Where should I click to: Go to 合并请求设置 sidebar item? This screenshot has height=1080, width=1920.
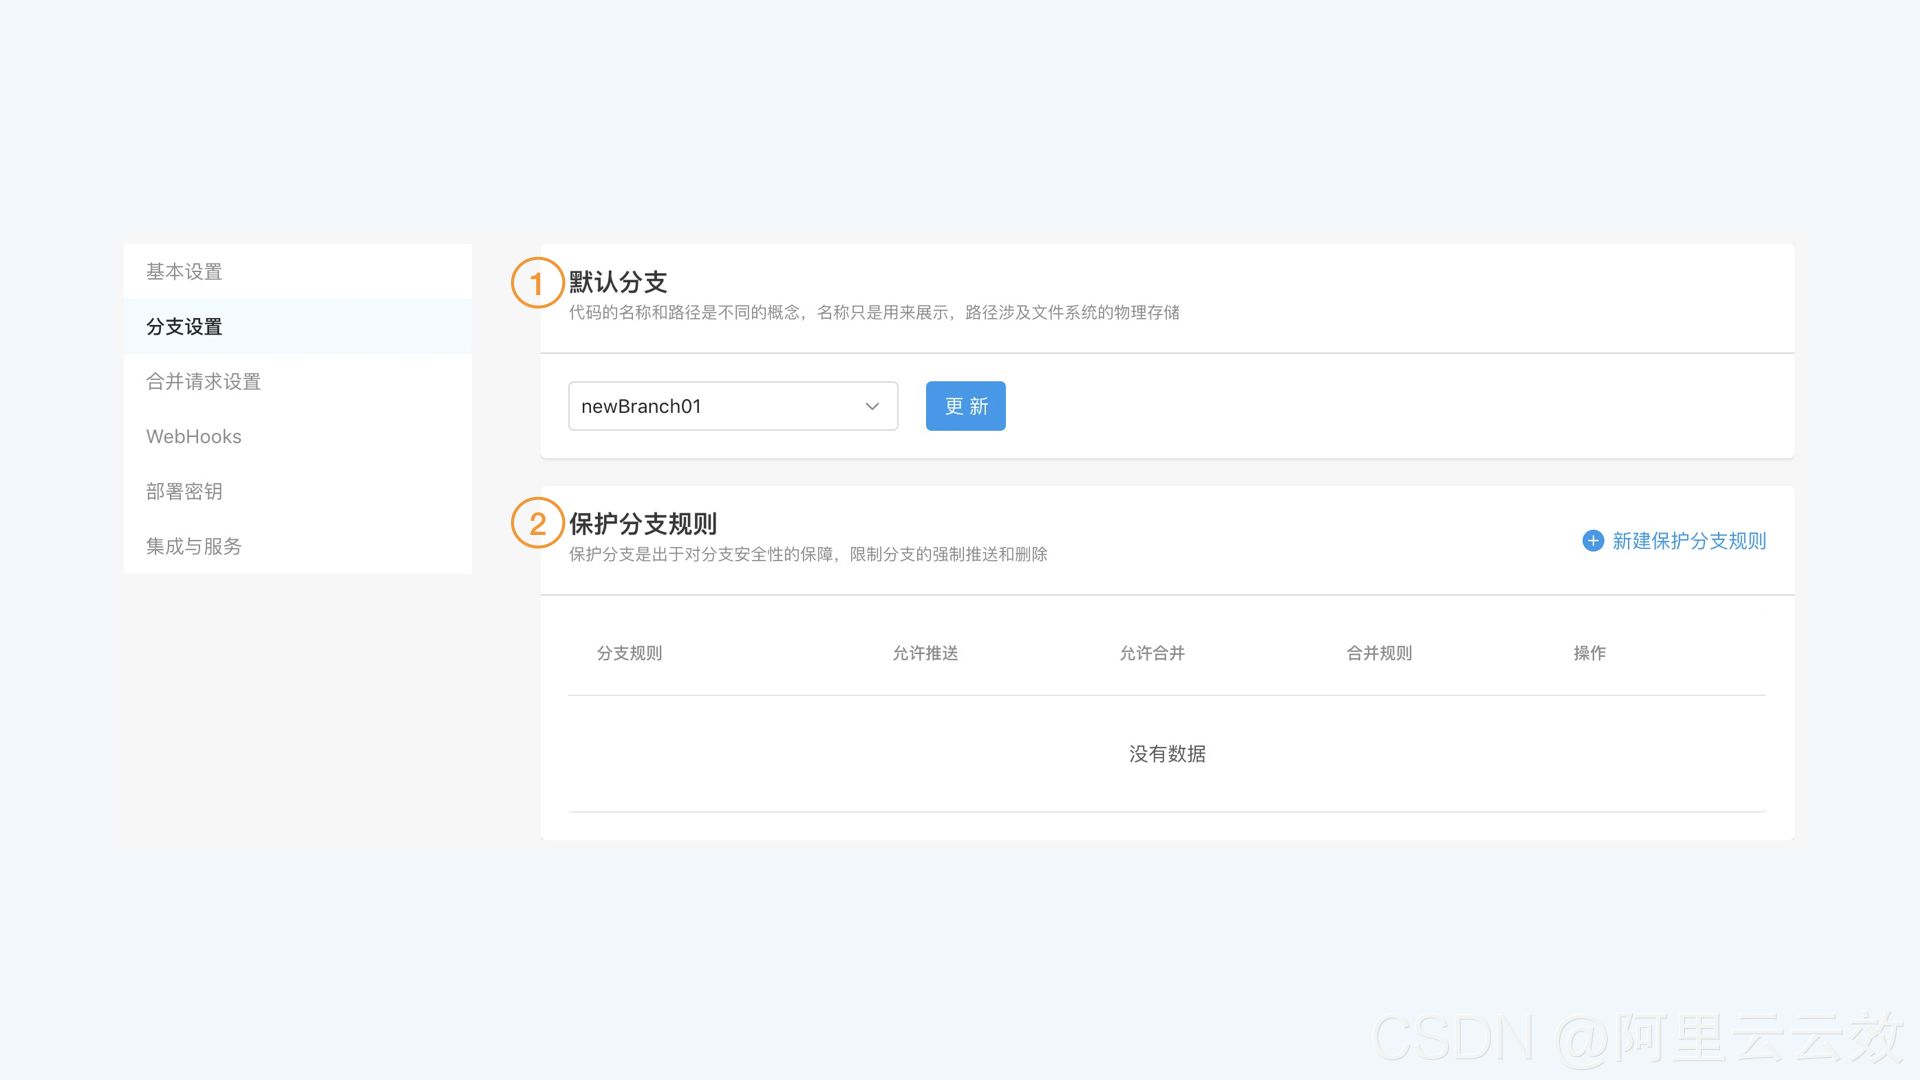point(203,382)
